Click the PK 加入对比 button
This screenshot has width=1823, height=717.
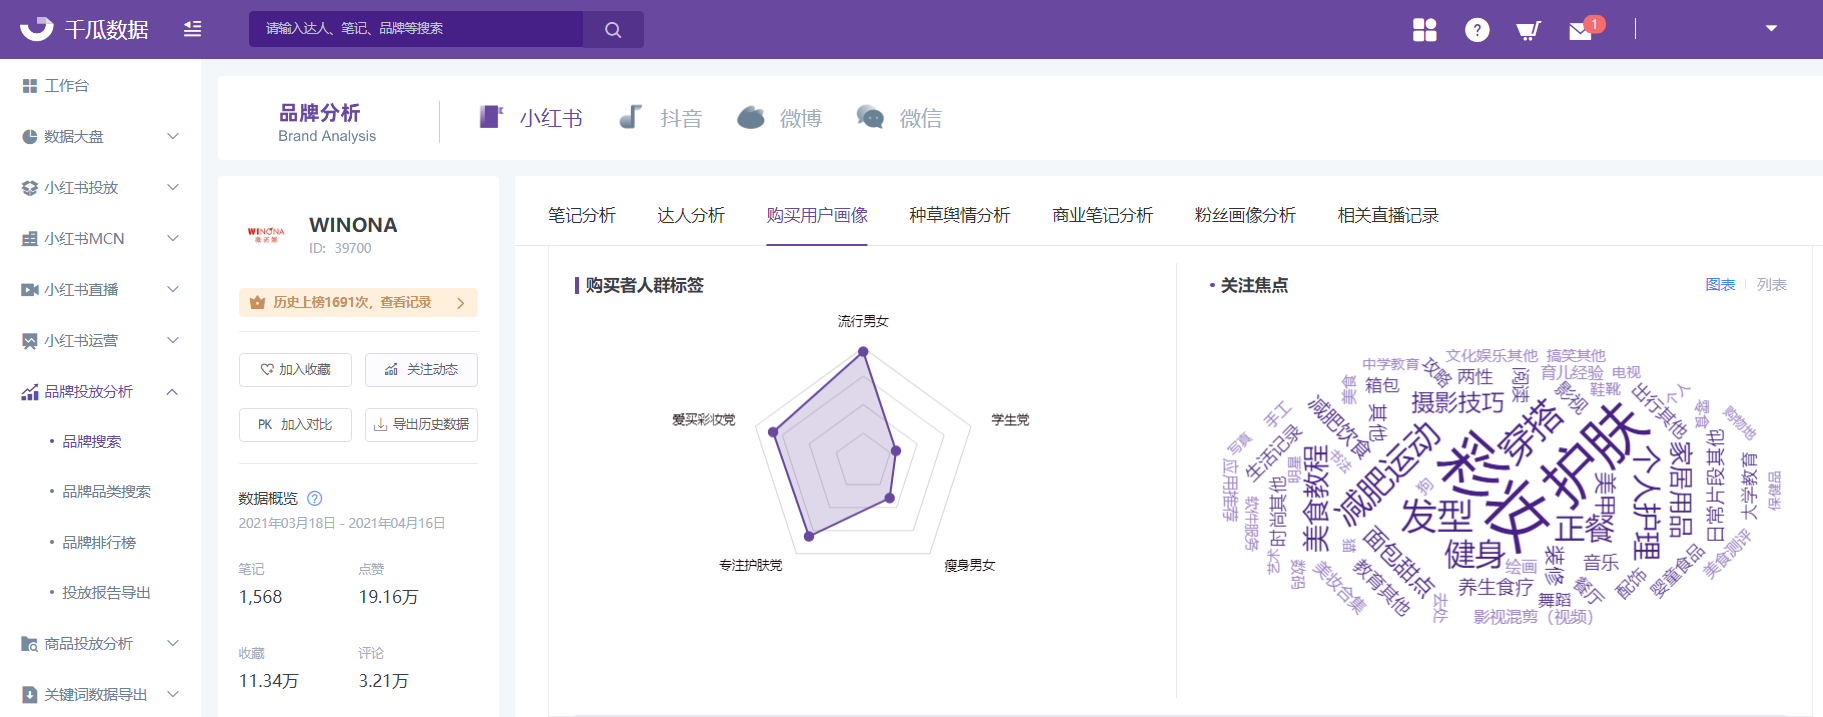[x=295, y=424]
